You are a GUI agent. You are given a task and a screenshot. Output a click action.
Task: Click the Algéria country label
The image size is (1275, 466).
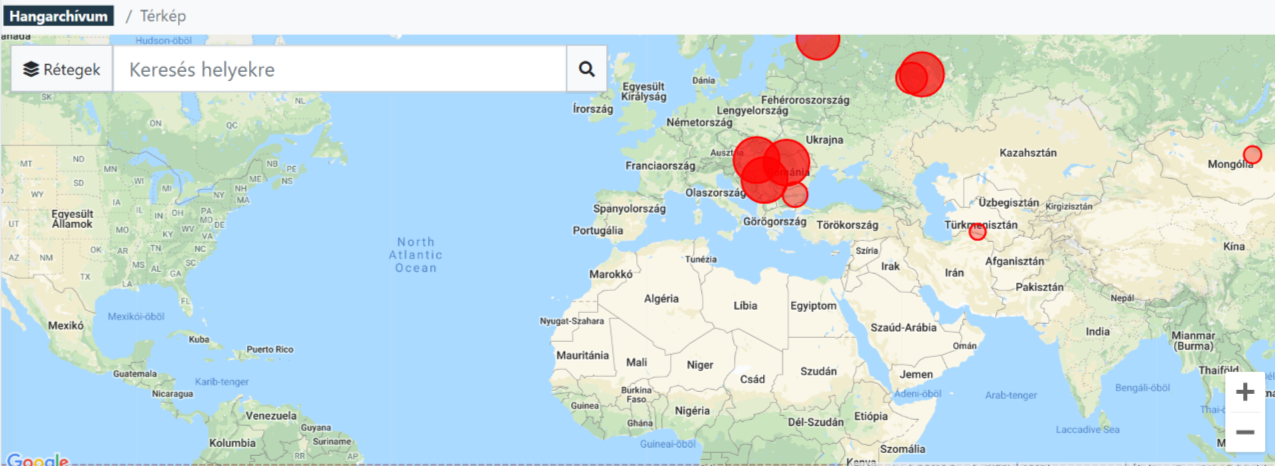(661, 298)
